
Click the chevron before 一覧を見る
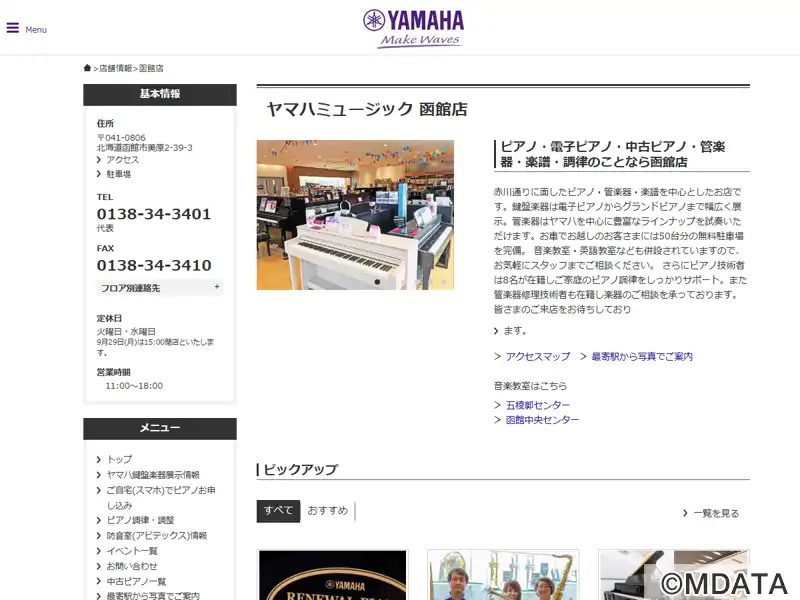pyautogui.click(x=685, y=513)
